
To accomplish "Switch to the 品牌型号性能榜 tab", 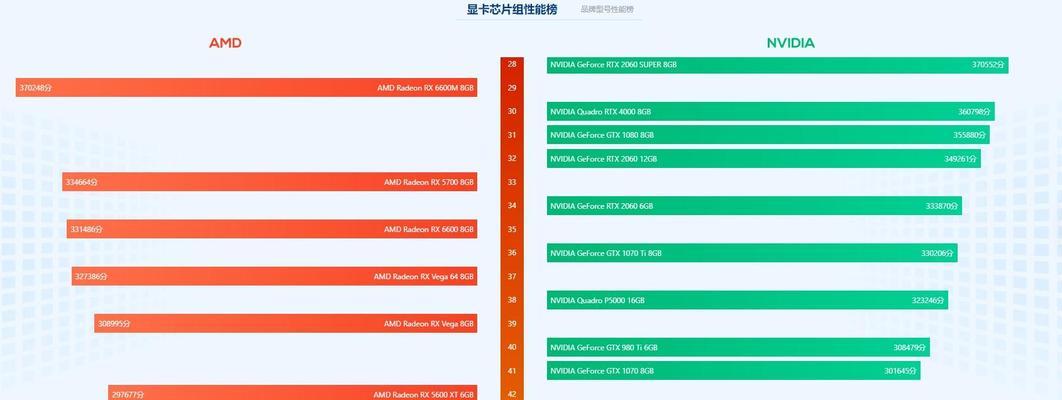I will tap(608, 9).
